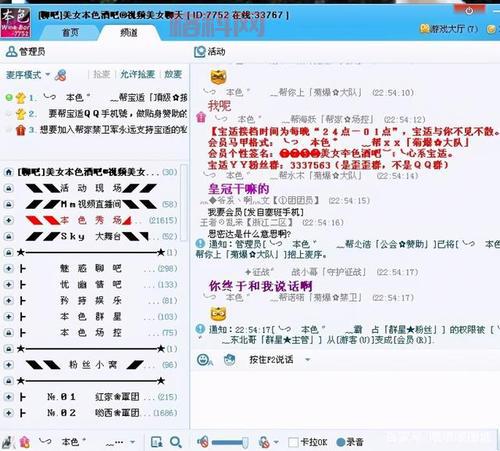
Task: Click chat message 你终于和我说话啊
Action: pos(260,286)
